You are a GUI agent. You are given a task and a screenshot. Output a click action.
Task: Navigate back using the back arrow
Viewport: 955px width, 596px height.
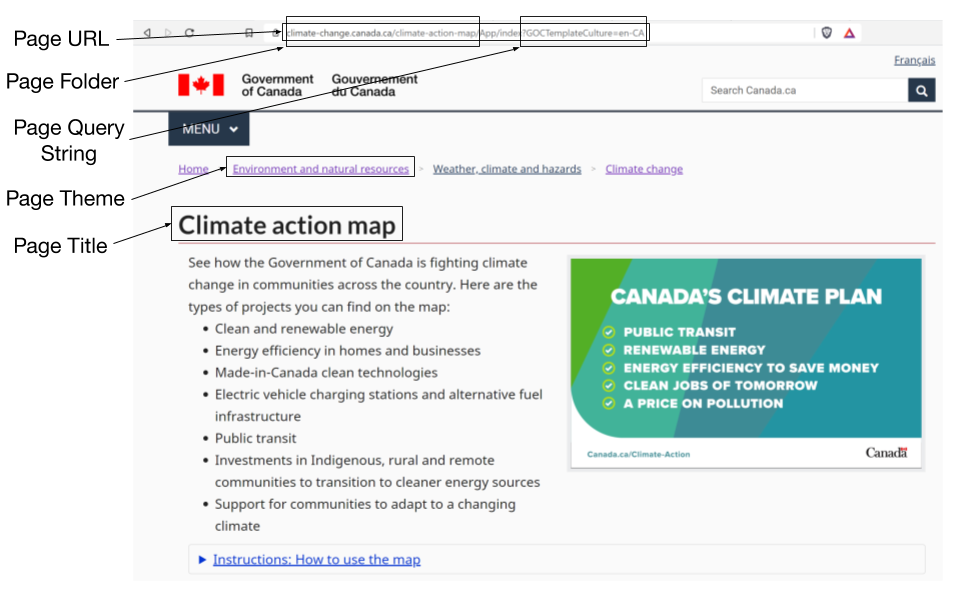click(146, 32)
